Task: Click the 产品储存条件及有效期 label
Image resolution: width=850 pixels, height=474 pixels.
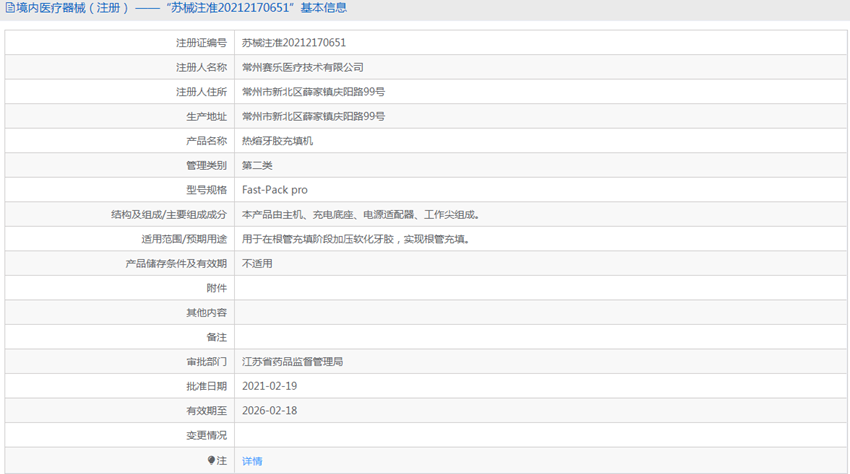Action: [176, 264]
